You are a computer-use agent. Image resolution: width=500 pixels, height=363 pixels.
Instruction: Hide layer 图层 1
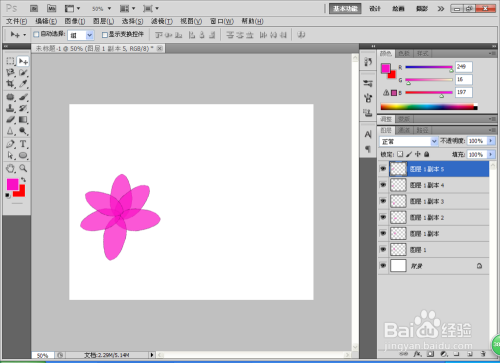[x=383, y=249]
